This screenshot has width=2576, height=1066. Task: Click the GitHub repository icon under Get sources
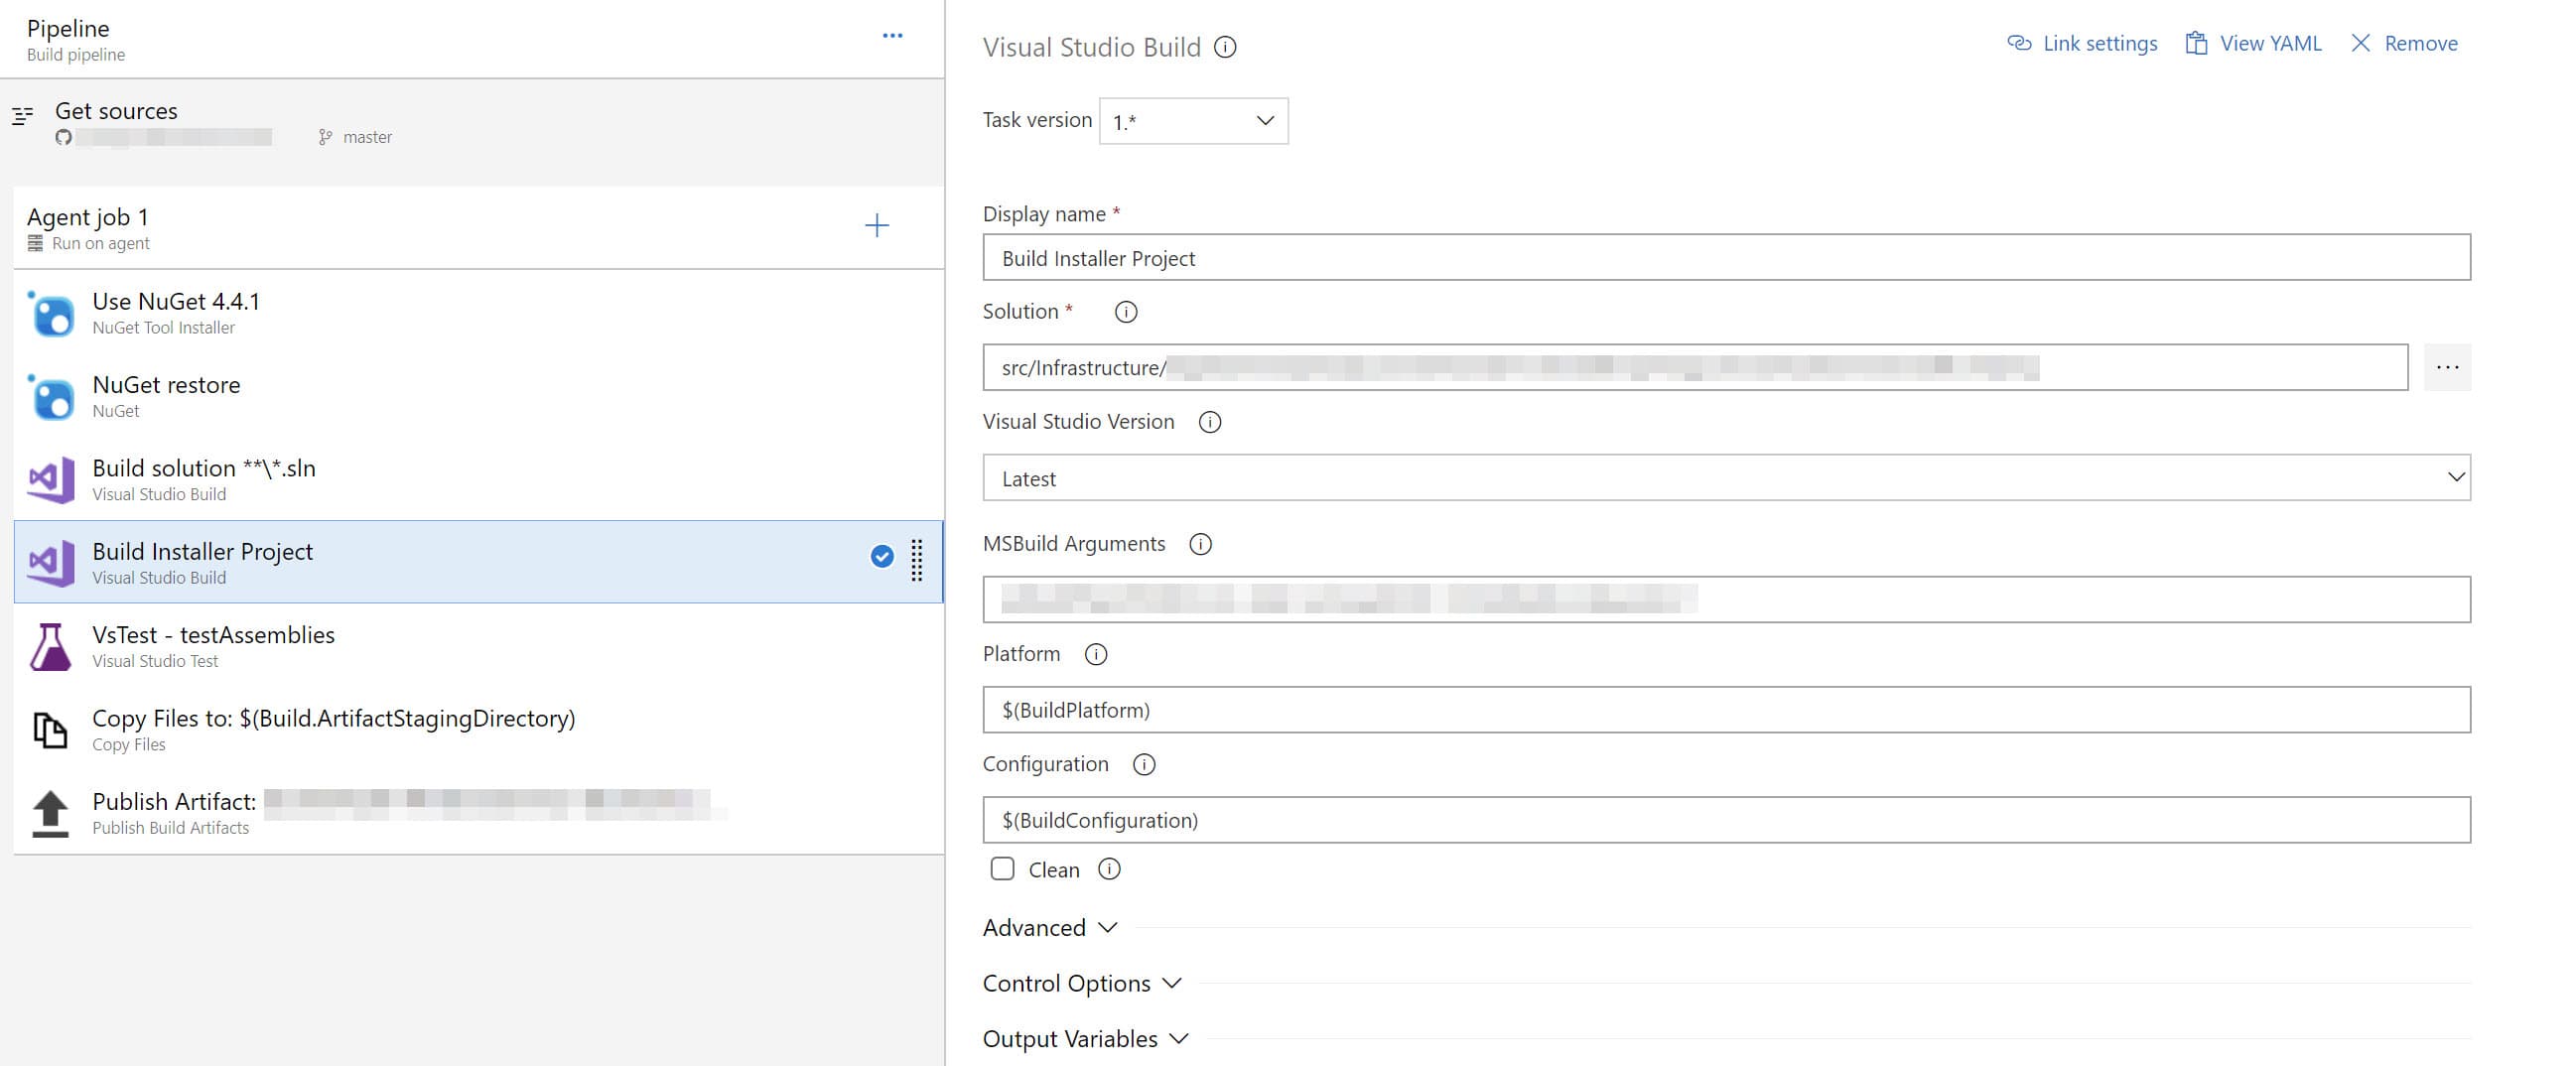64,137
